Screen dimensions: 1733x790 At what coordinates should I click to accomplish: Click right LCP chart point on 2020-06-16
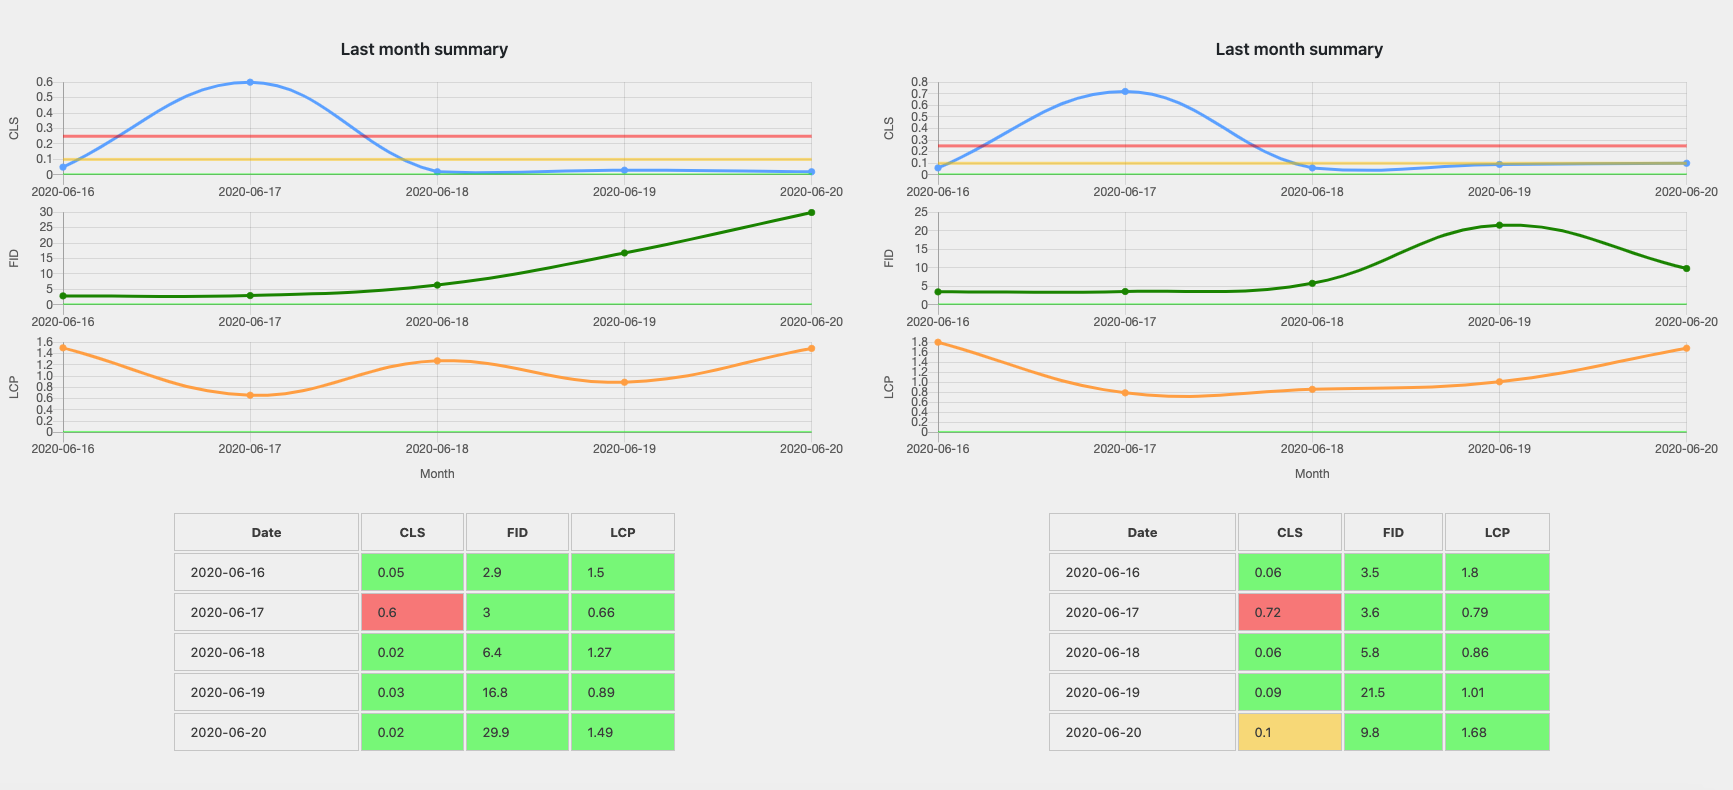938,343
